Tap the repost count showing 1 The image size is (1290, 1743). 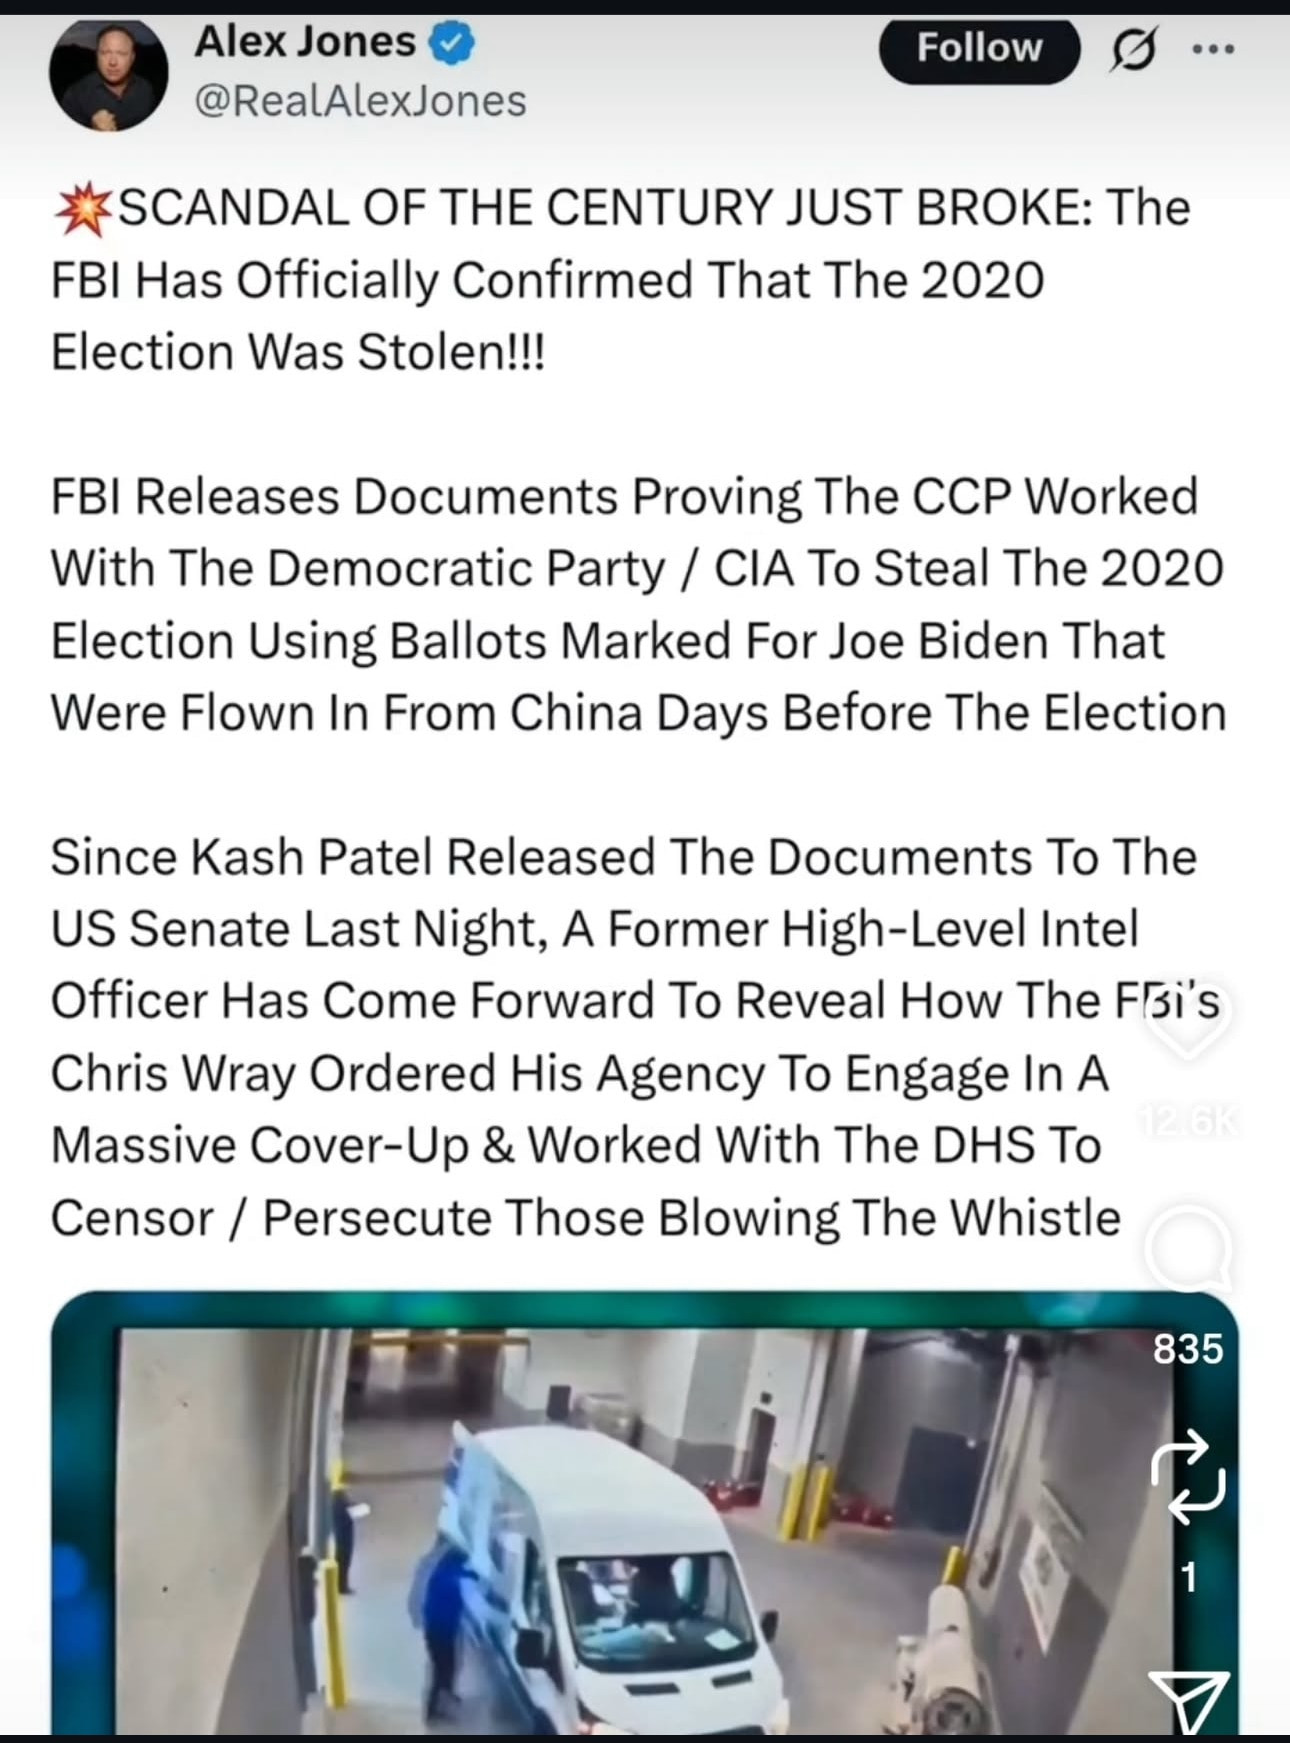point(1188,1578)
